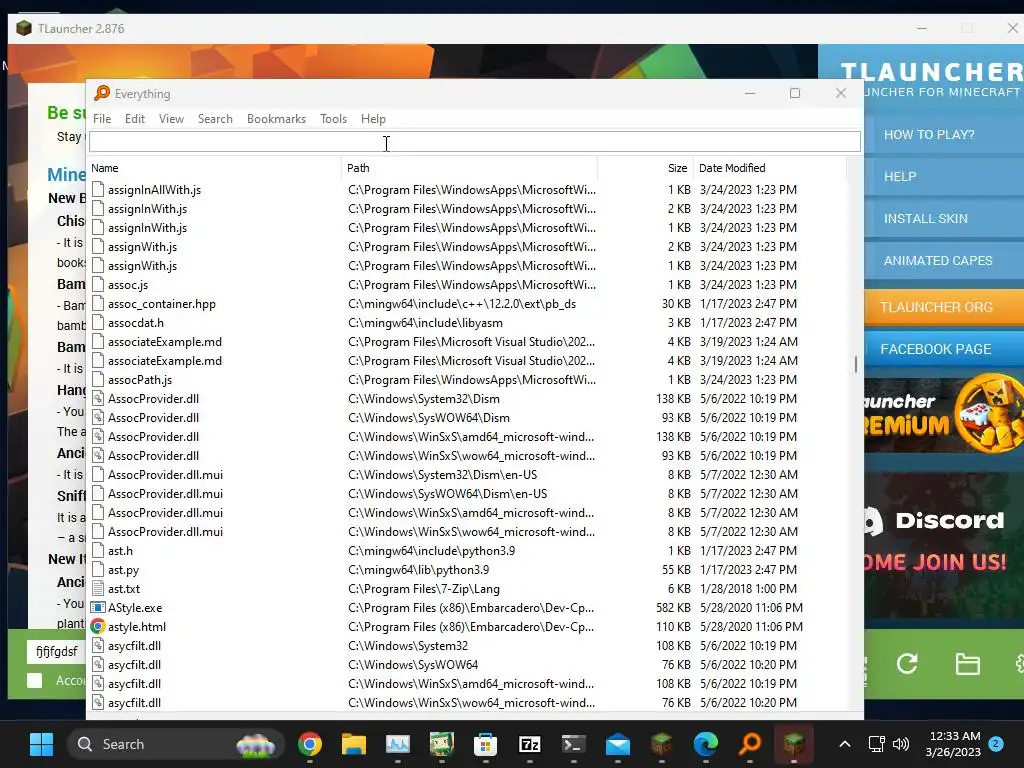Click the Everything vertical scrollbar thumb
Image resolution: width=1024 pixels, height=768 pixels.
[x=856, y=364]
